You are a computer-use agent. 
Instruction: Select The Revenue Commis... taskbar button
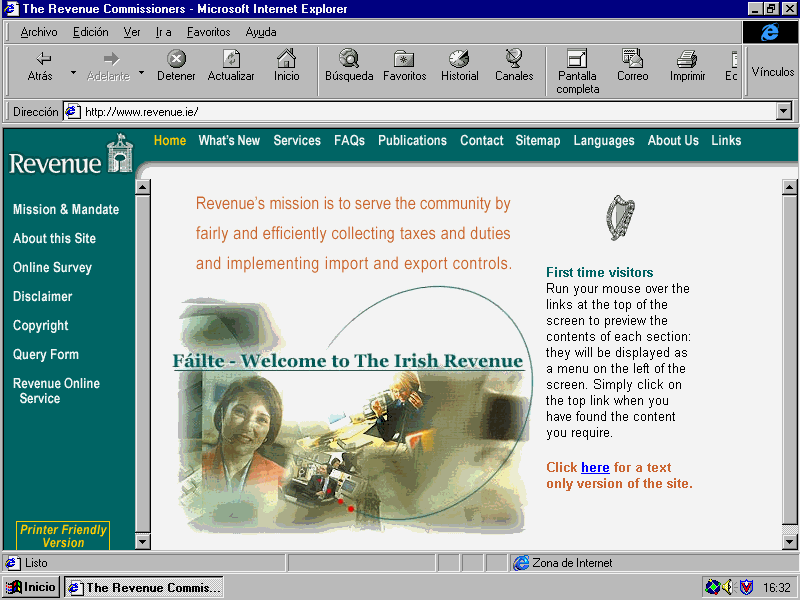(x=144, y=587)
